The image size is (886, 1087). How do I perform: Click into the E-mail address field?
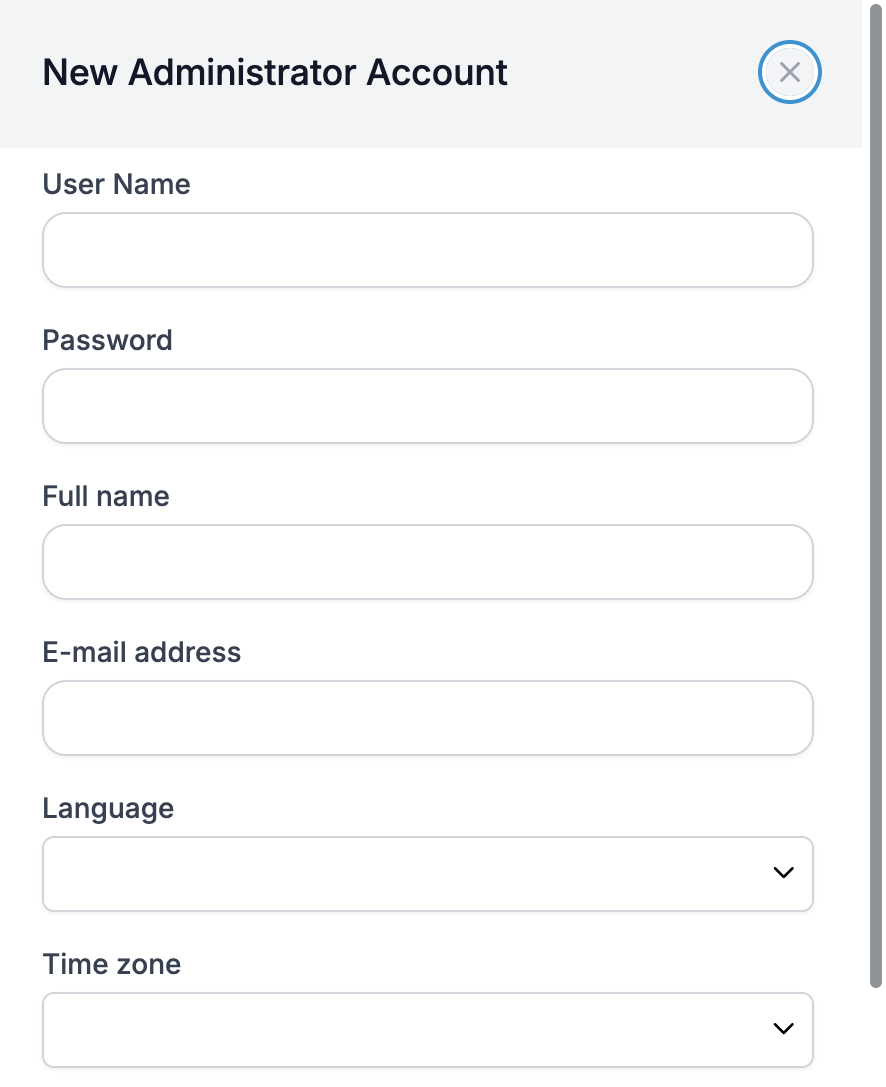pyautogui.click(x=428, y=718)
